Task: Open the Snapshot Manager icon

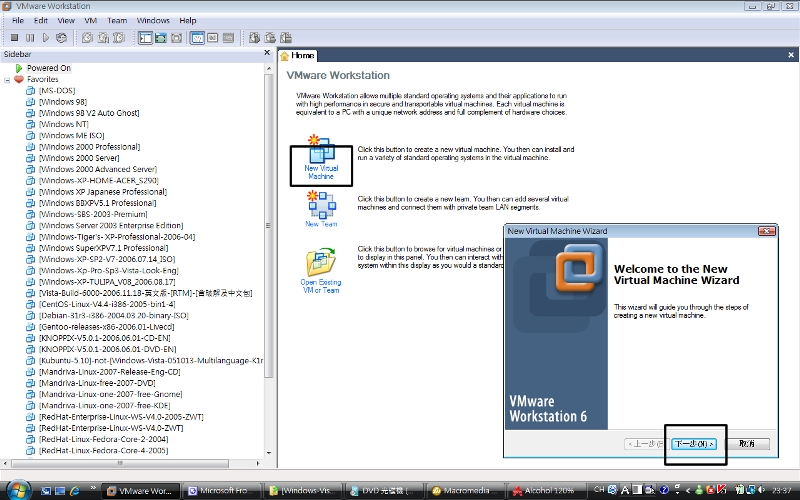Action: pyautogui.click(x=119, y=38)
